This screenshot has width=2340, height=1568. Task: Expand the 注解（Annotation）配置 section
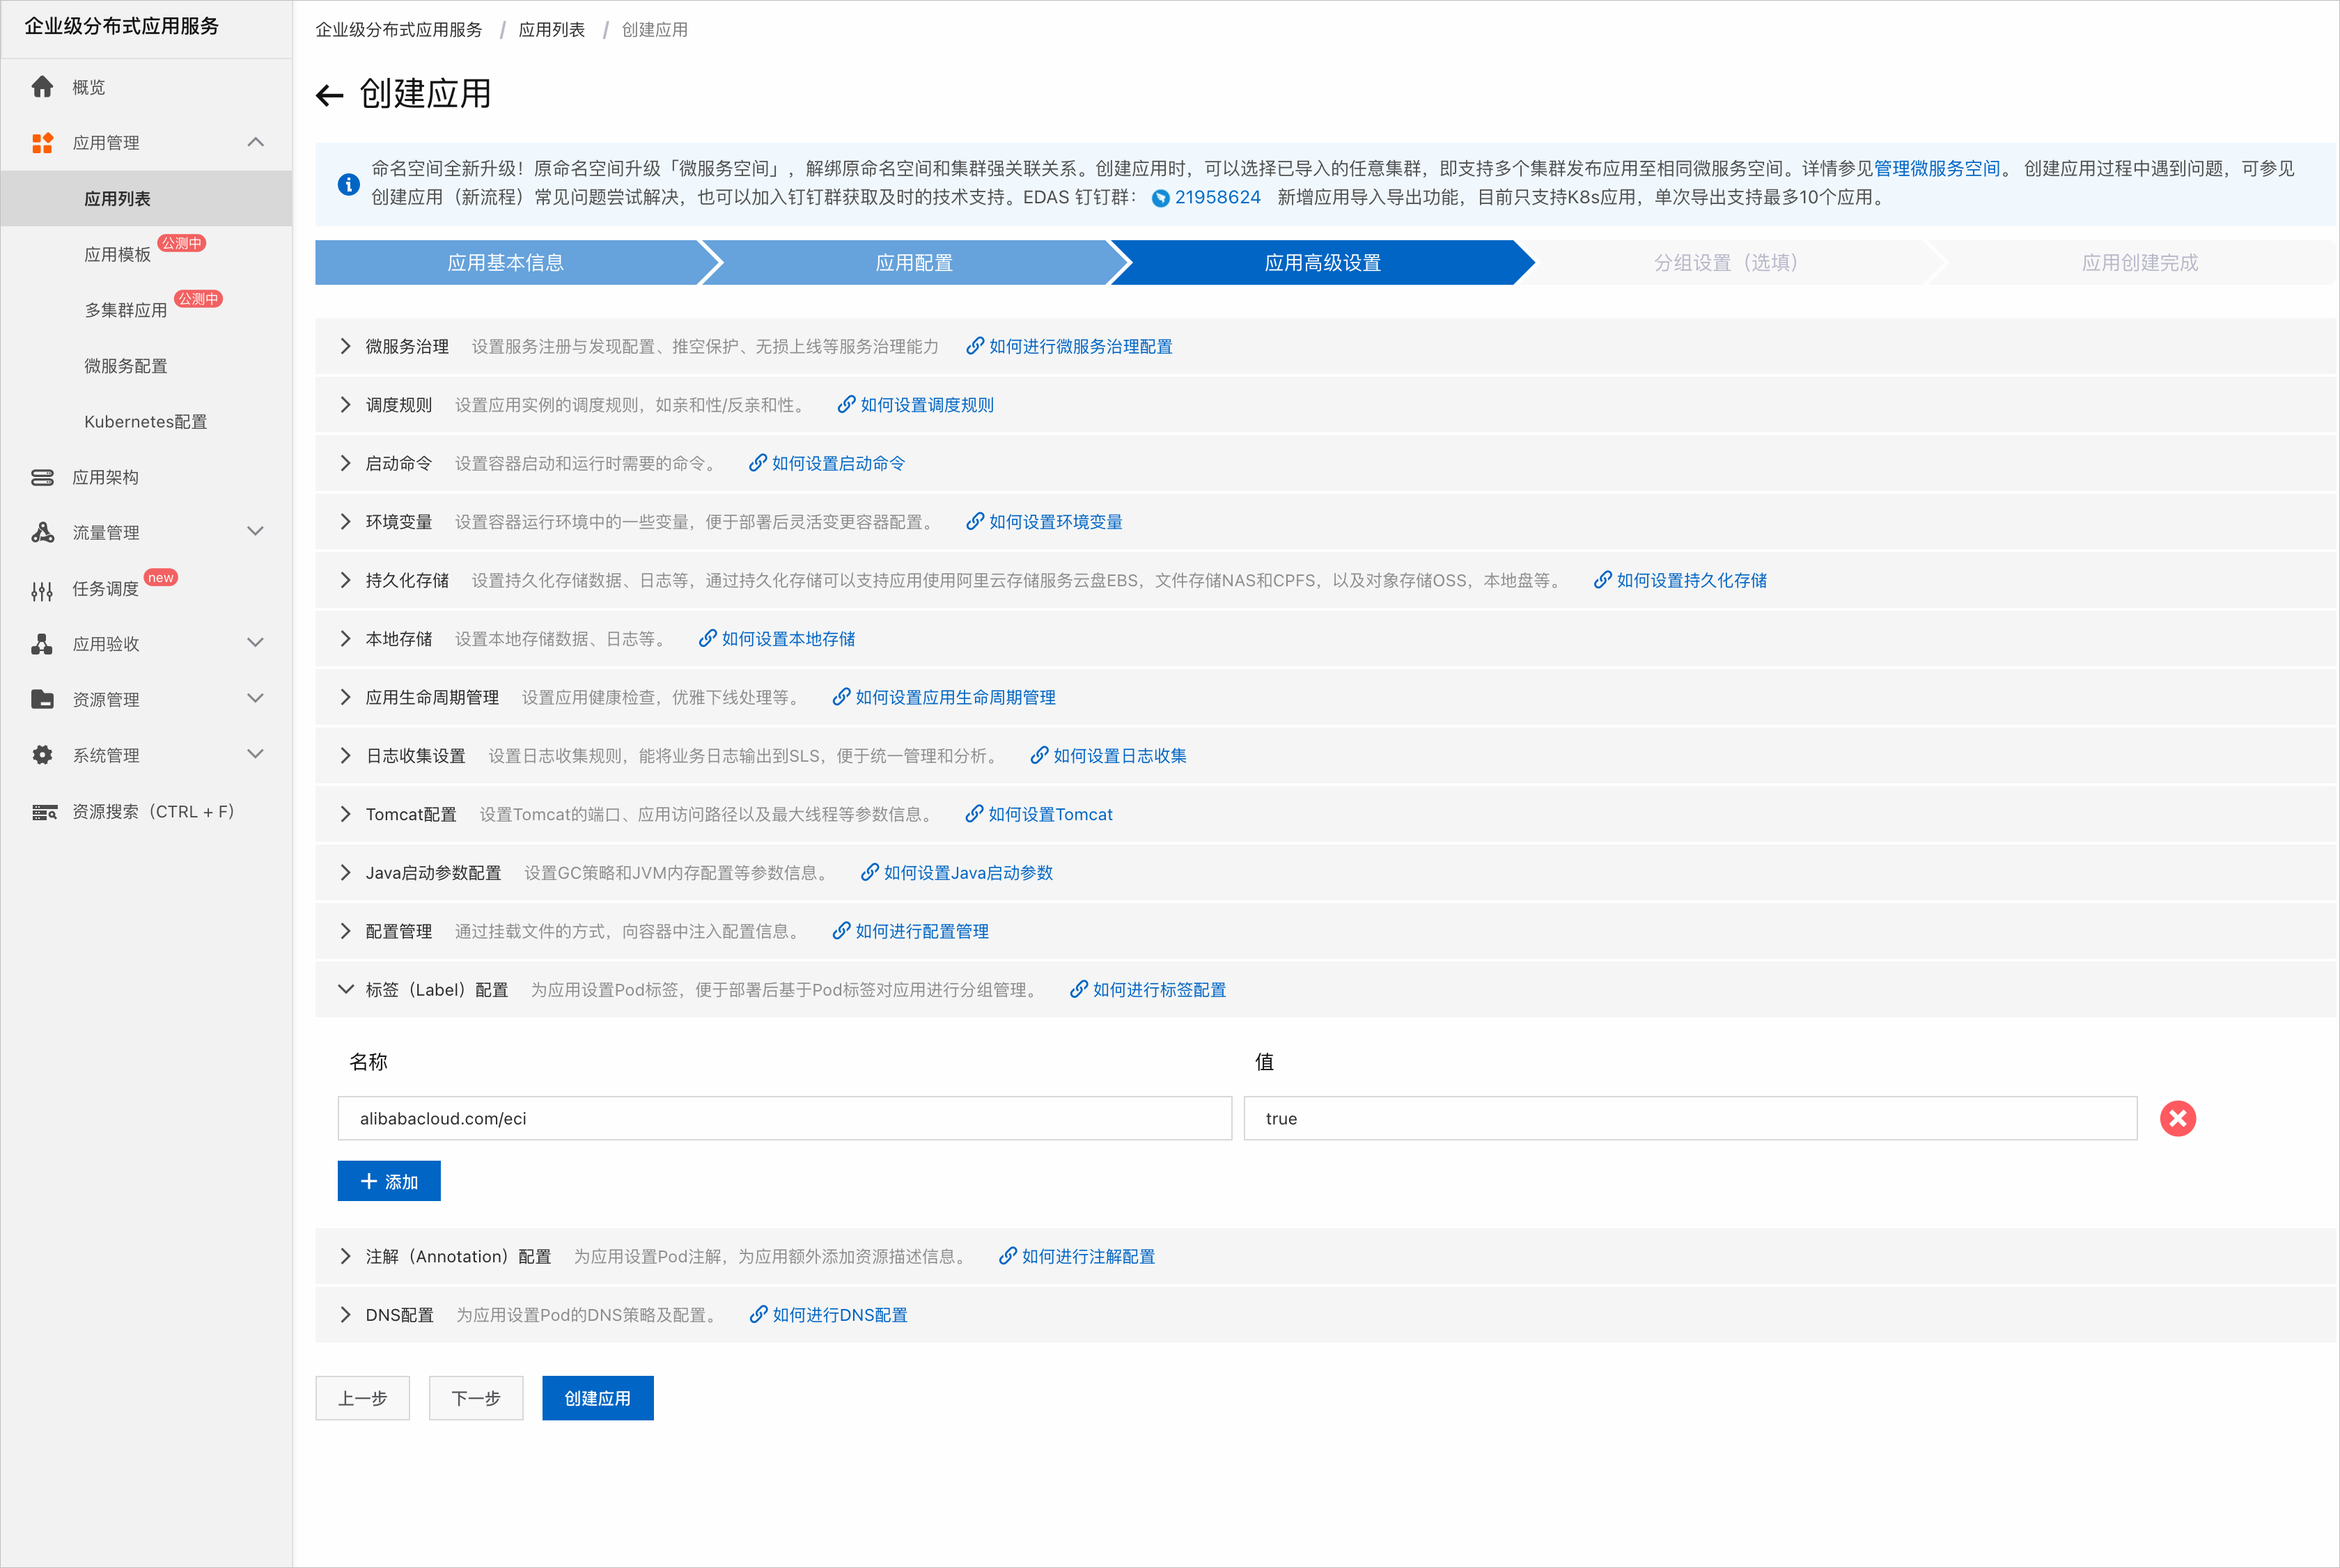(345, 1256)
